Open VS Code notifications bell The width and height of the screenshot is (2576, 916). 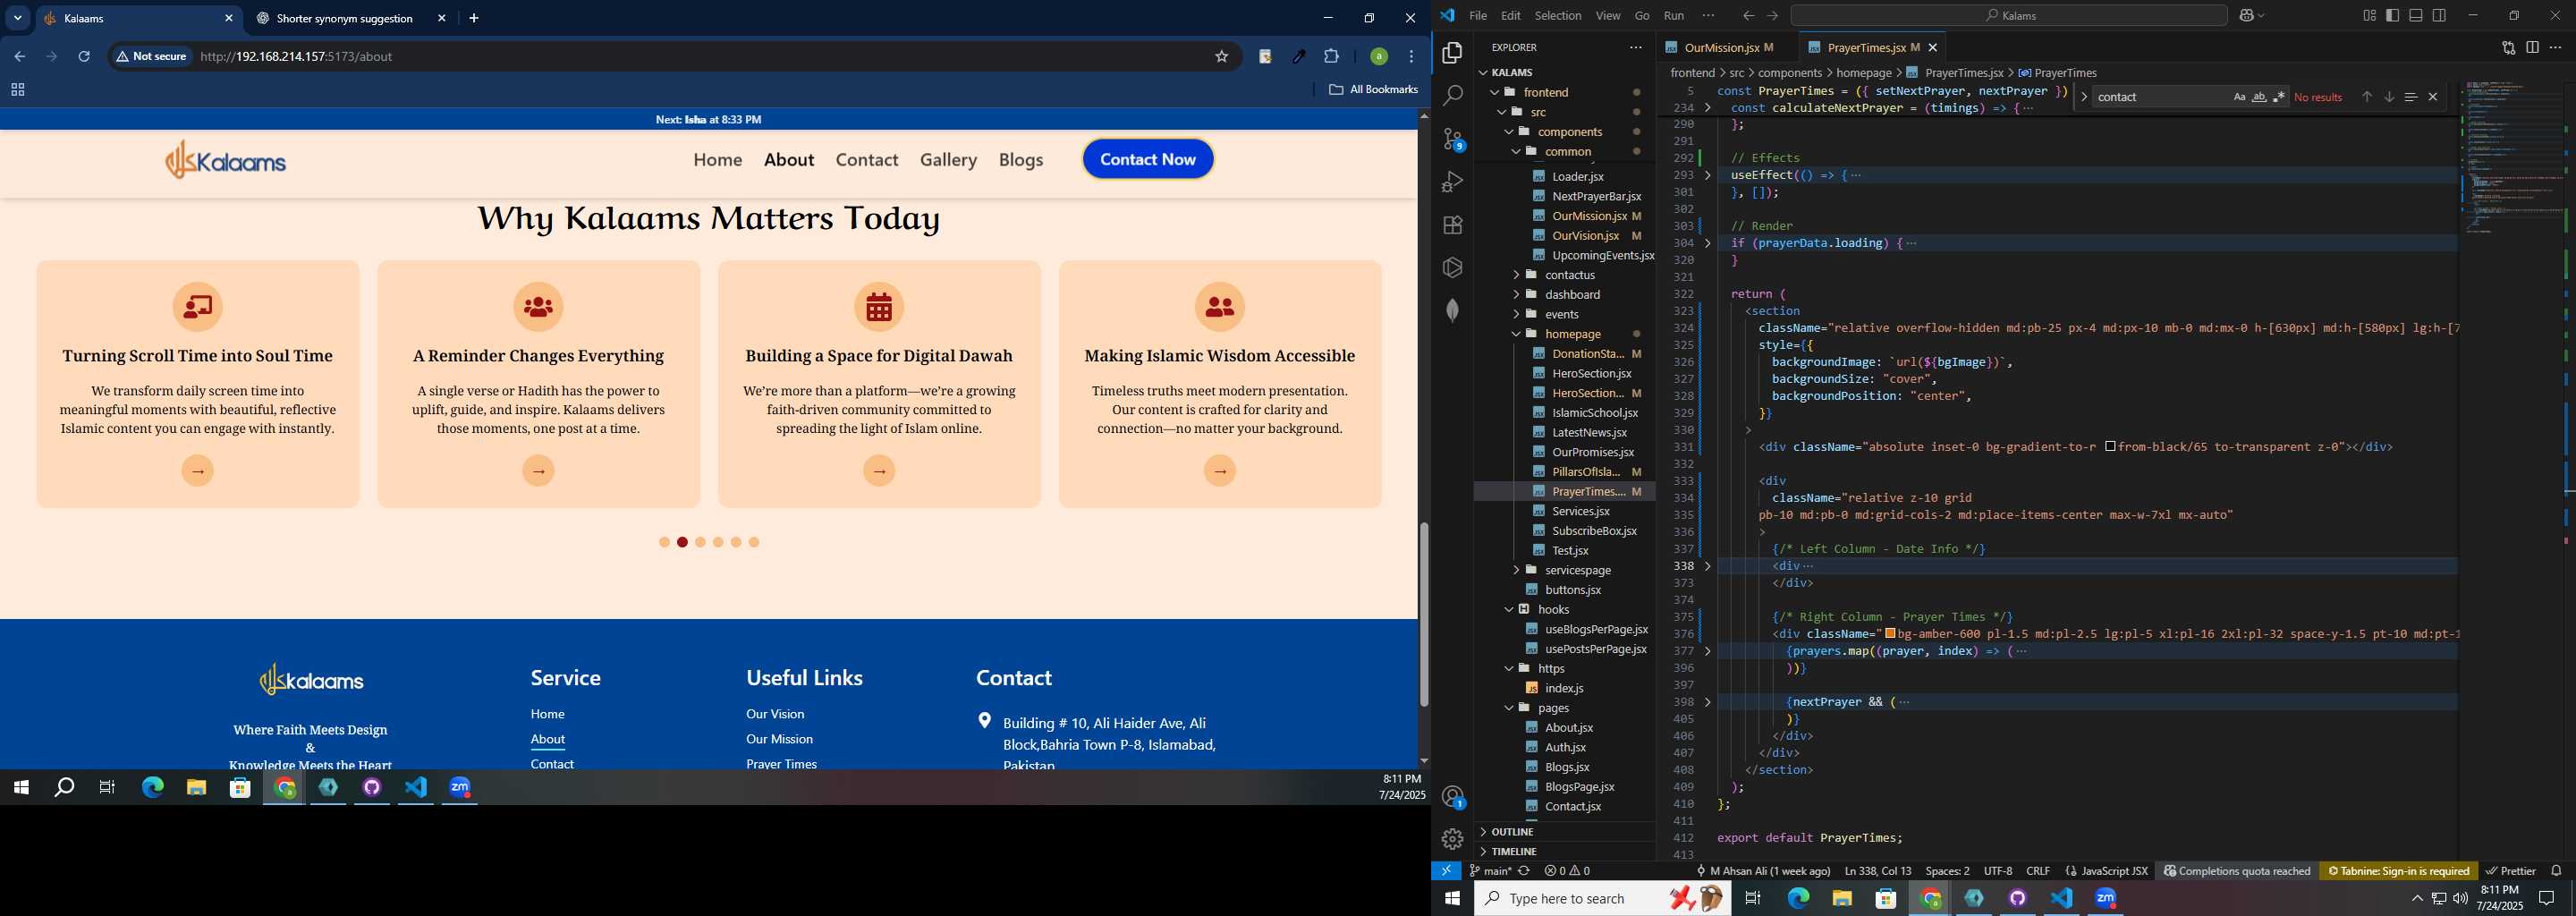coord(2556,871)
